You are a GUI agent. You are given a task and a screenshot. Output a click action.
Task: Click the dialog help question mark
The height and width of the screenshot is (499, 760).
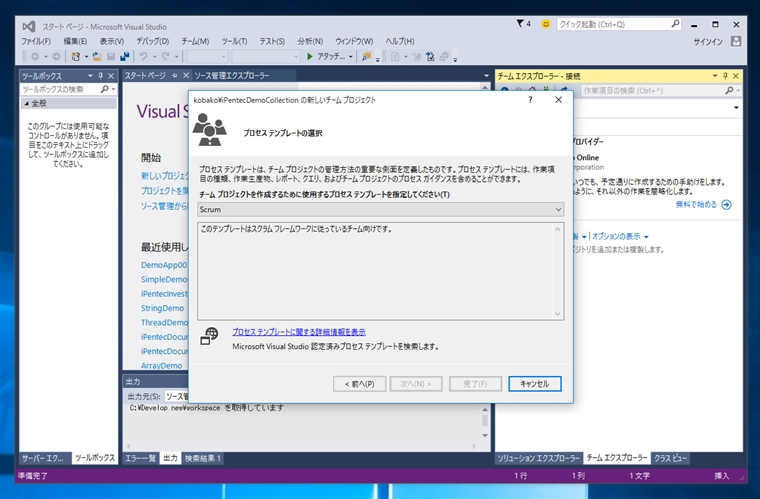click(530, 100)
